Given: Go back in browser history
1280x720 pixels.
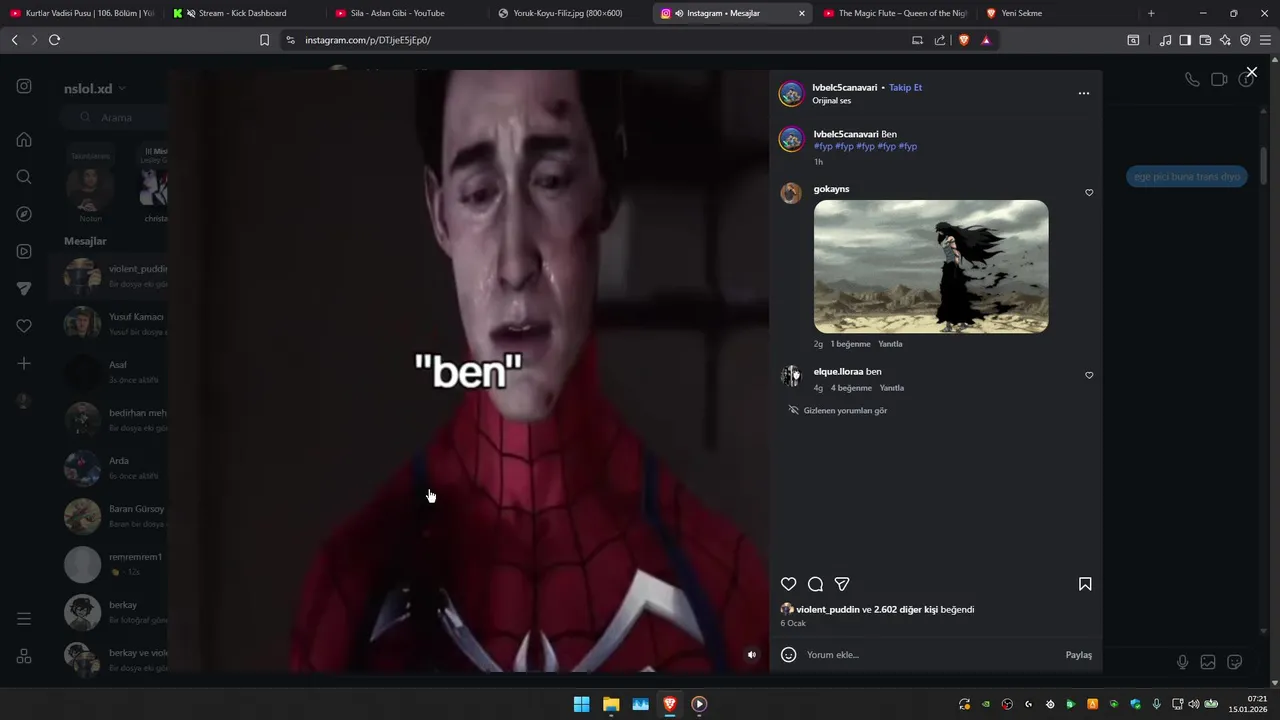Looking at the screenshot, I should click(14, 40).
